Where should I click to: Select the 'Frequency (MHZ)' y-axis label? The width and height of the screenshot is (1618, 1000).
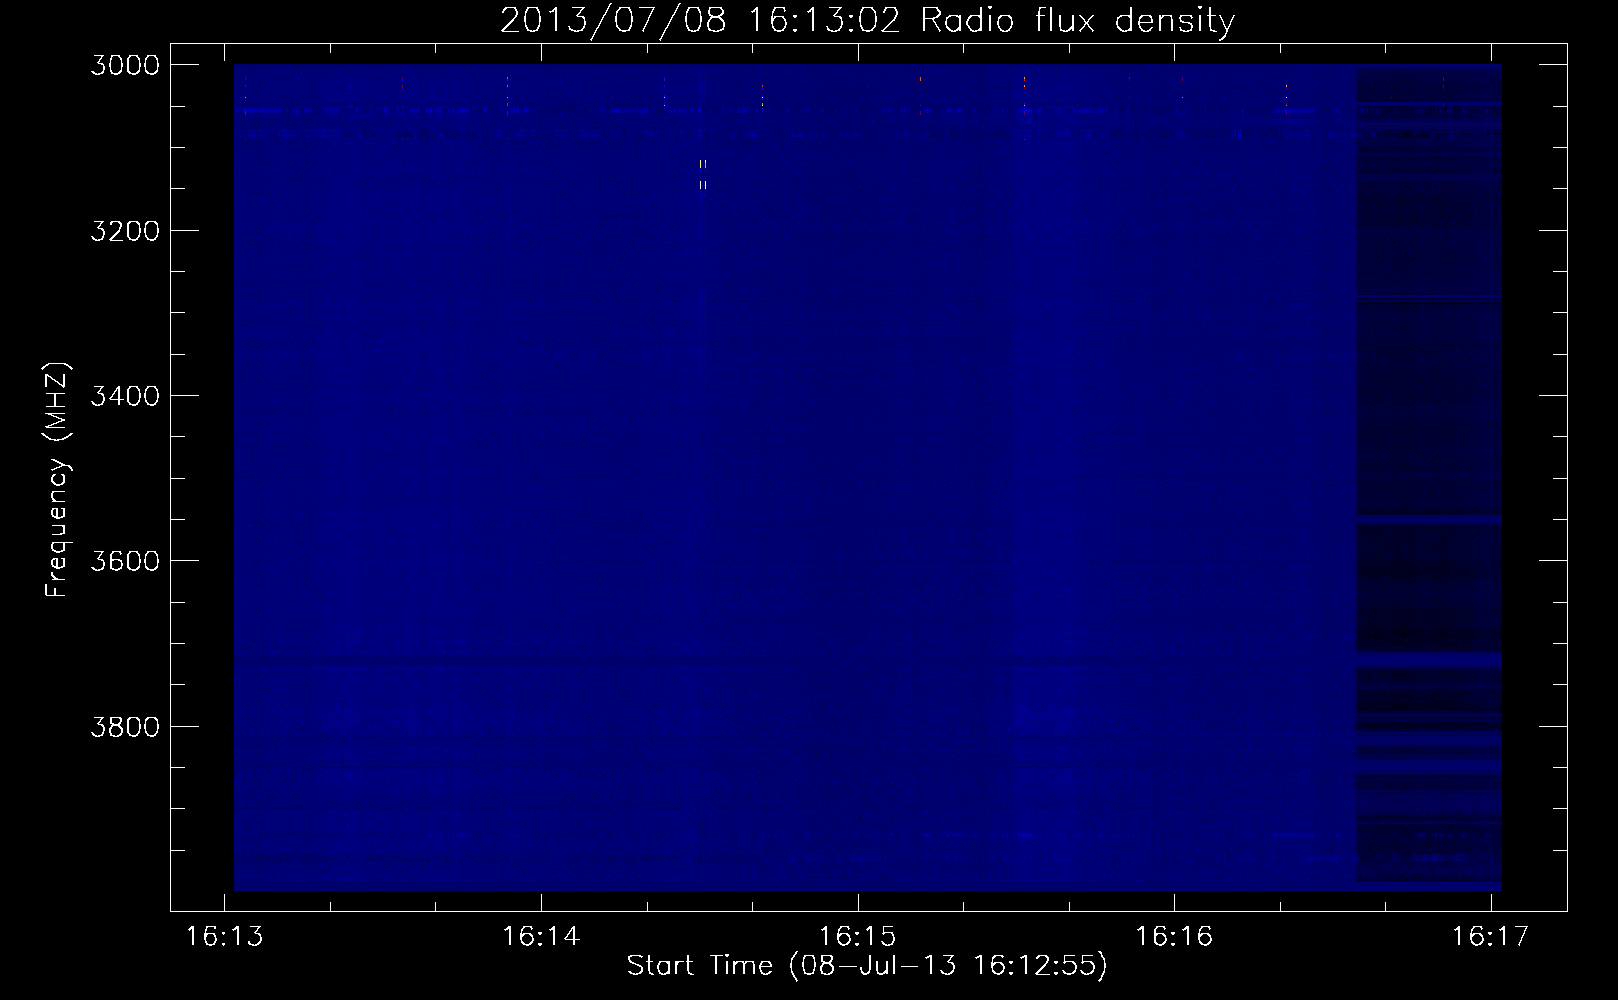click(x=58, y=480)
